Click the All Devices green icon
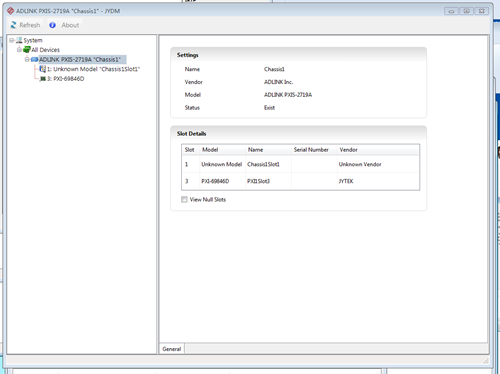Image resolution: width=500 pixels, height=374 pixels. 27,50
